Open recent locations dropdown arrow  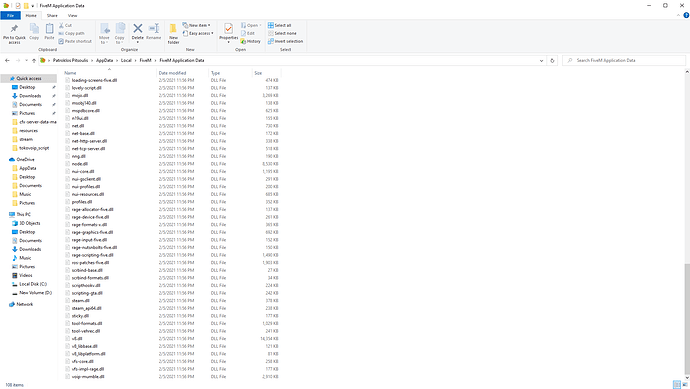click(x=26, y=60)
